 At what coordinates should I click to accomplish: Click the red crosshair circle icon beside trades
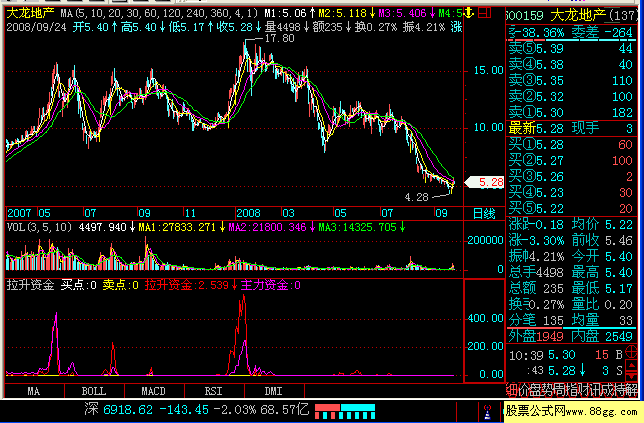click(631, 352)
